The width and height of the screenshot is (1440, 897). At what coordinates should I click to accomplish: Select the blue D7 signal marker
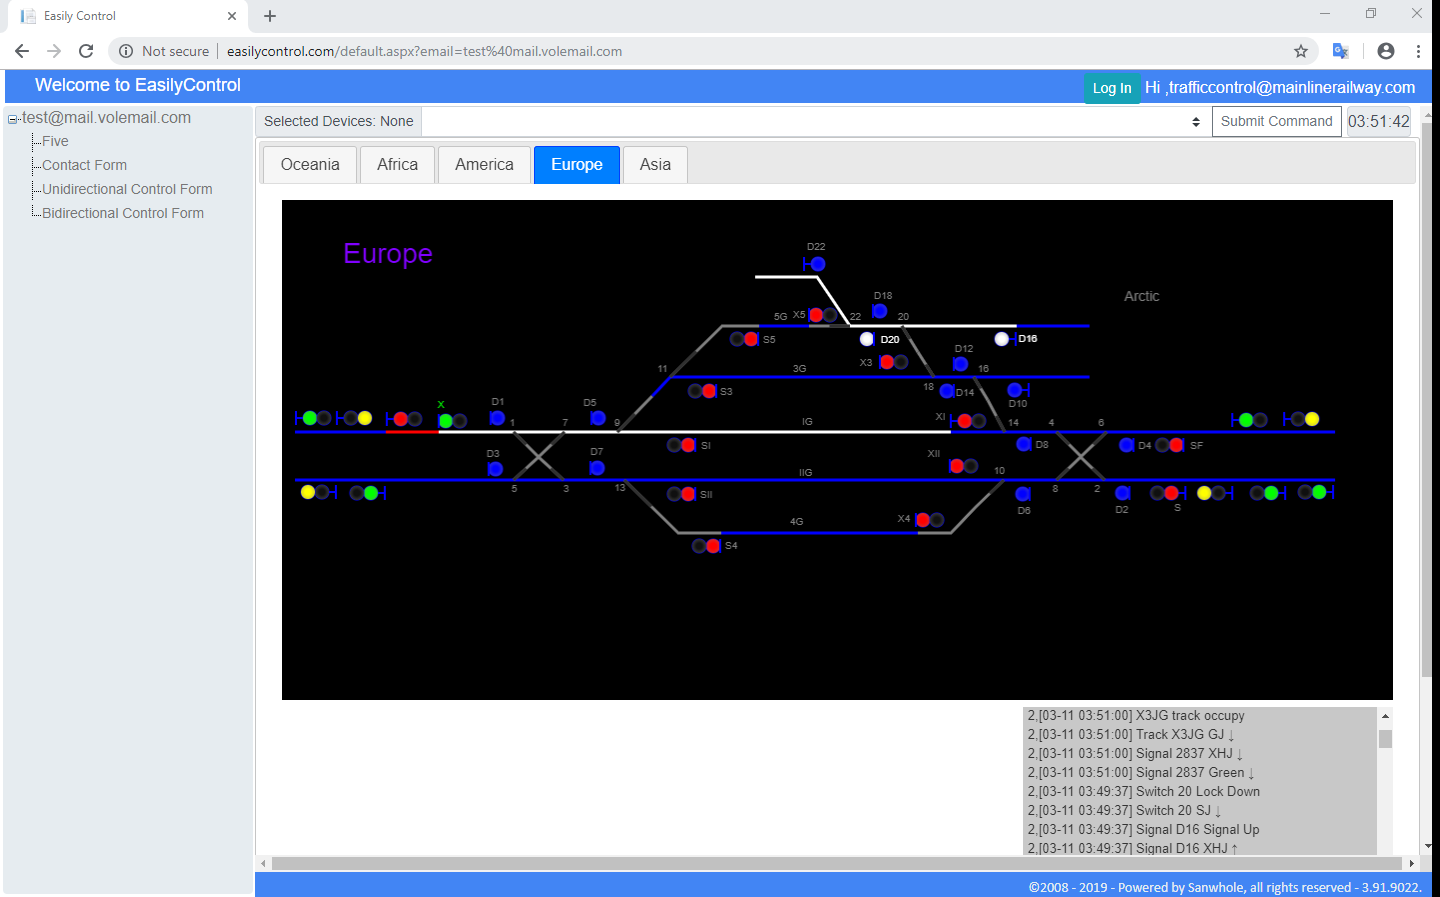coord(597,468)
